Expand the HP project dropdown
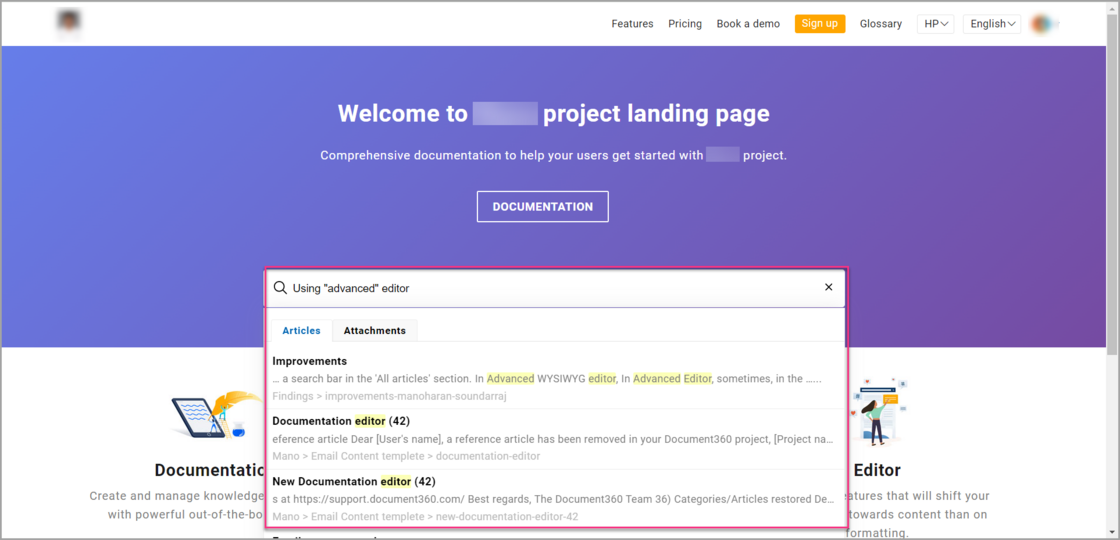This screenshot has width=1120, height=540. pos(936,24)
